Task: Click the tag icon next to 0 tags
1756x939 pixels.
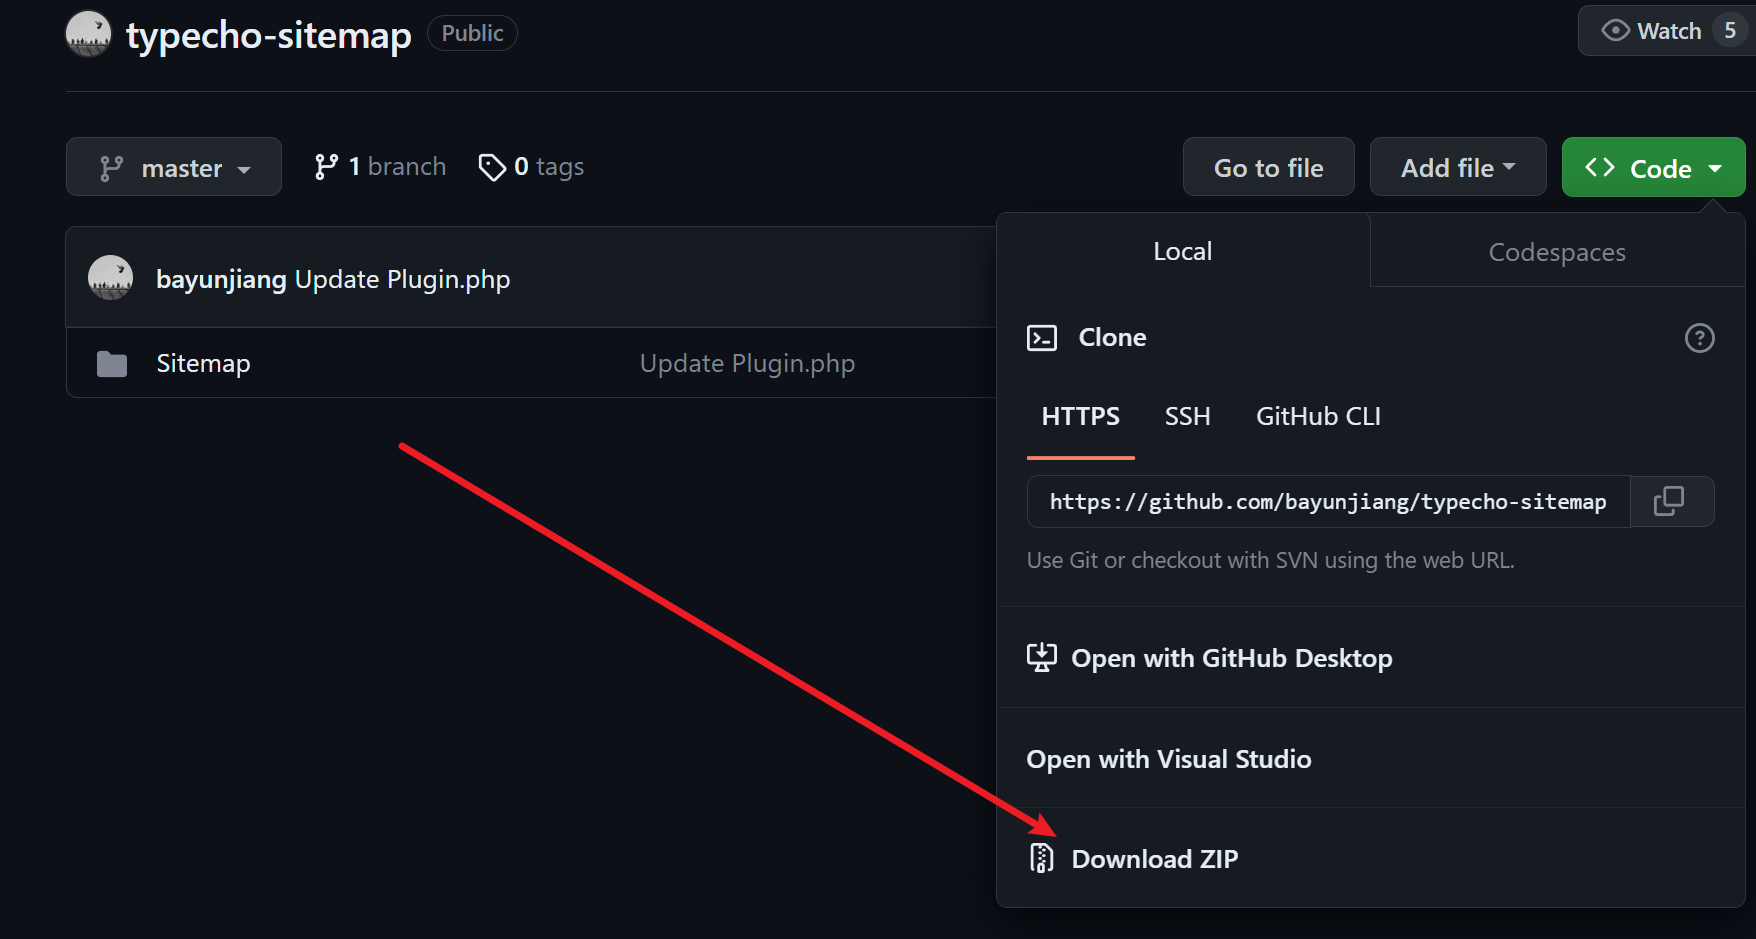Action: click(x=492, y=167)
